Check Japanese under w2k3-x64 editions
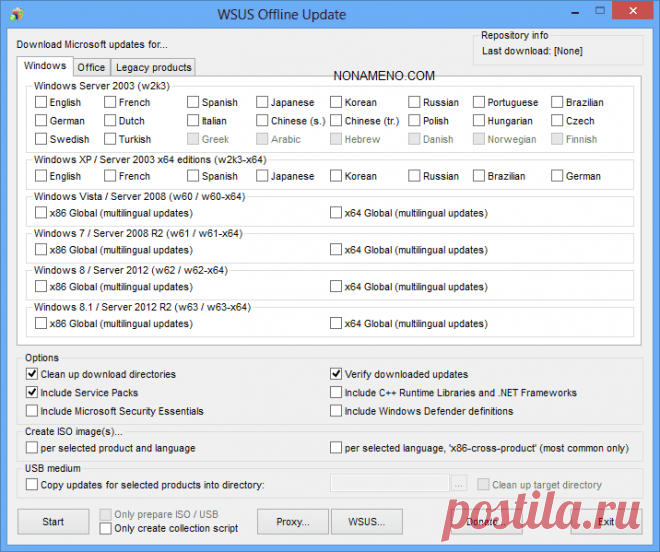660x552 pixels. click(x=262, y=176)
